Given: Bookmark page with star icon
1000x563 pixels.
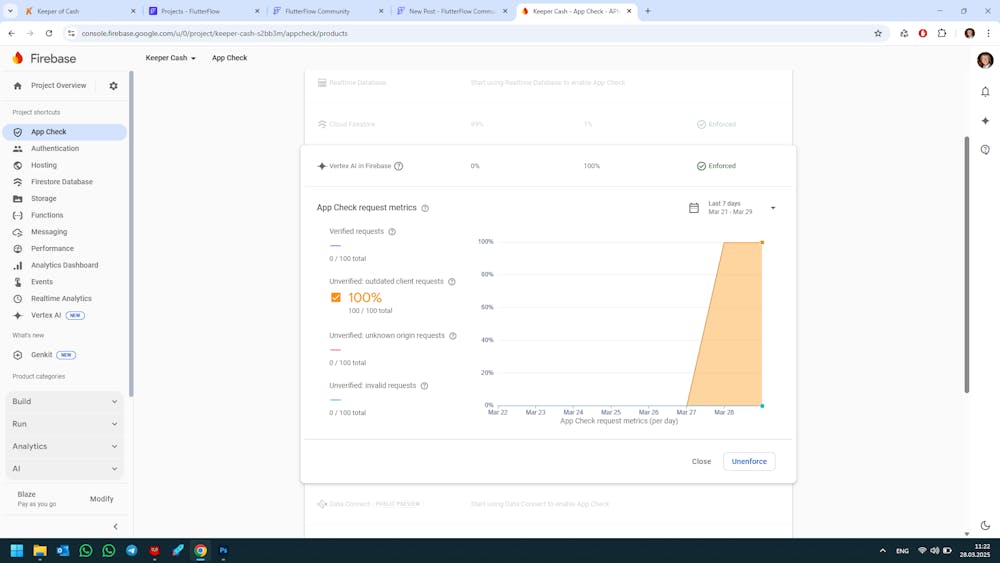Looking at the screenshot, I should pos(878,33).
